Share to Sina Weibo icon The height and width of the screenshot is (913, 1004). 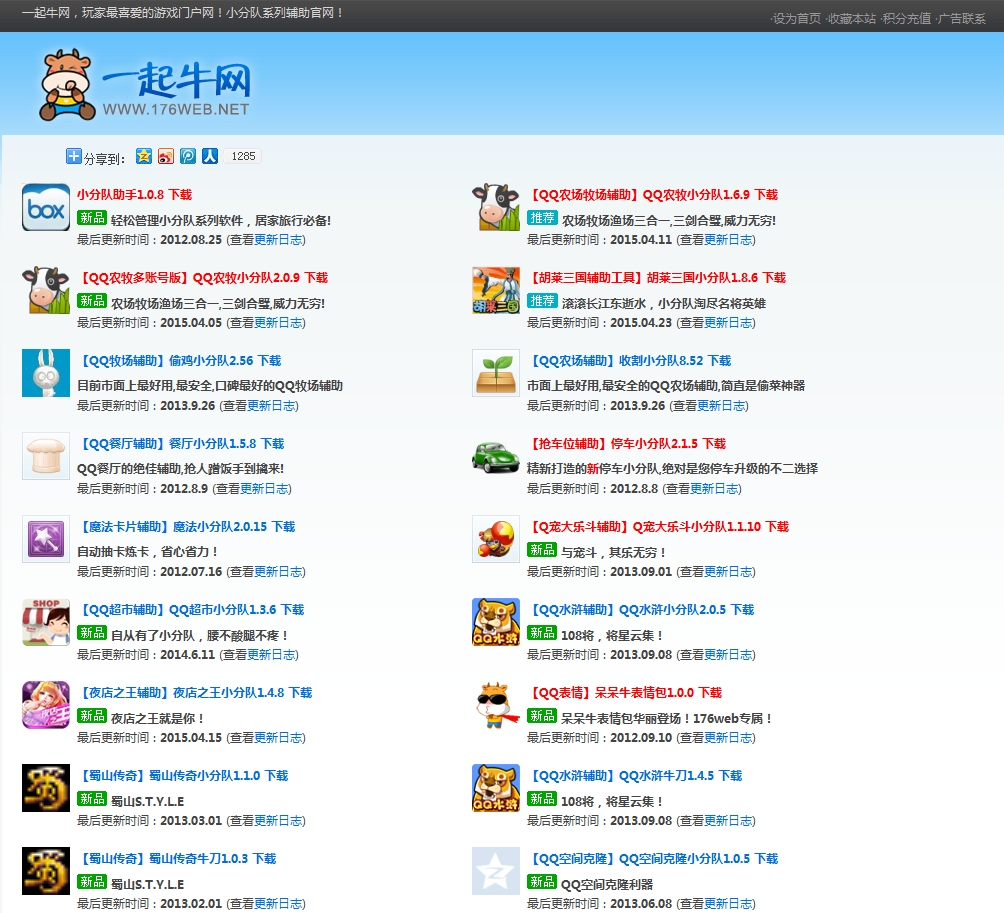click(166, 156)
